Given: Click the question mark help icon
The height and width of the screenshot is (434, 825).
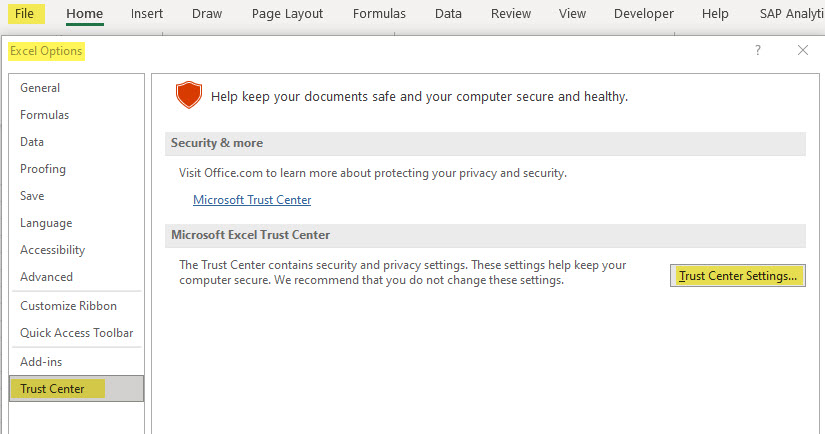Looking at the screenshot, I should [758, 51].
